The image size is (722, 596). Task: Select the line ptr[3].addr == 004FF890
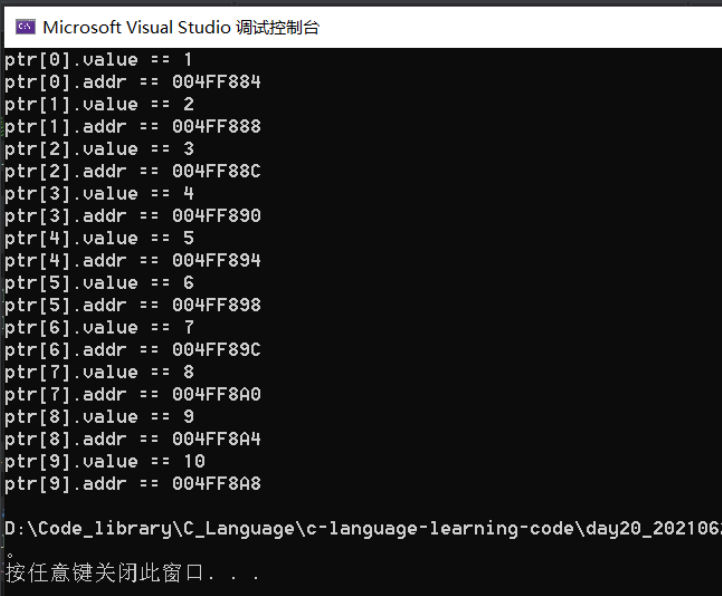coord(133,216)
